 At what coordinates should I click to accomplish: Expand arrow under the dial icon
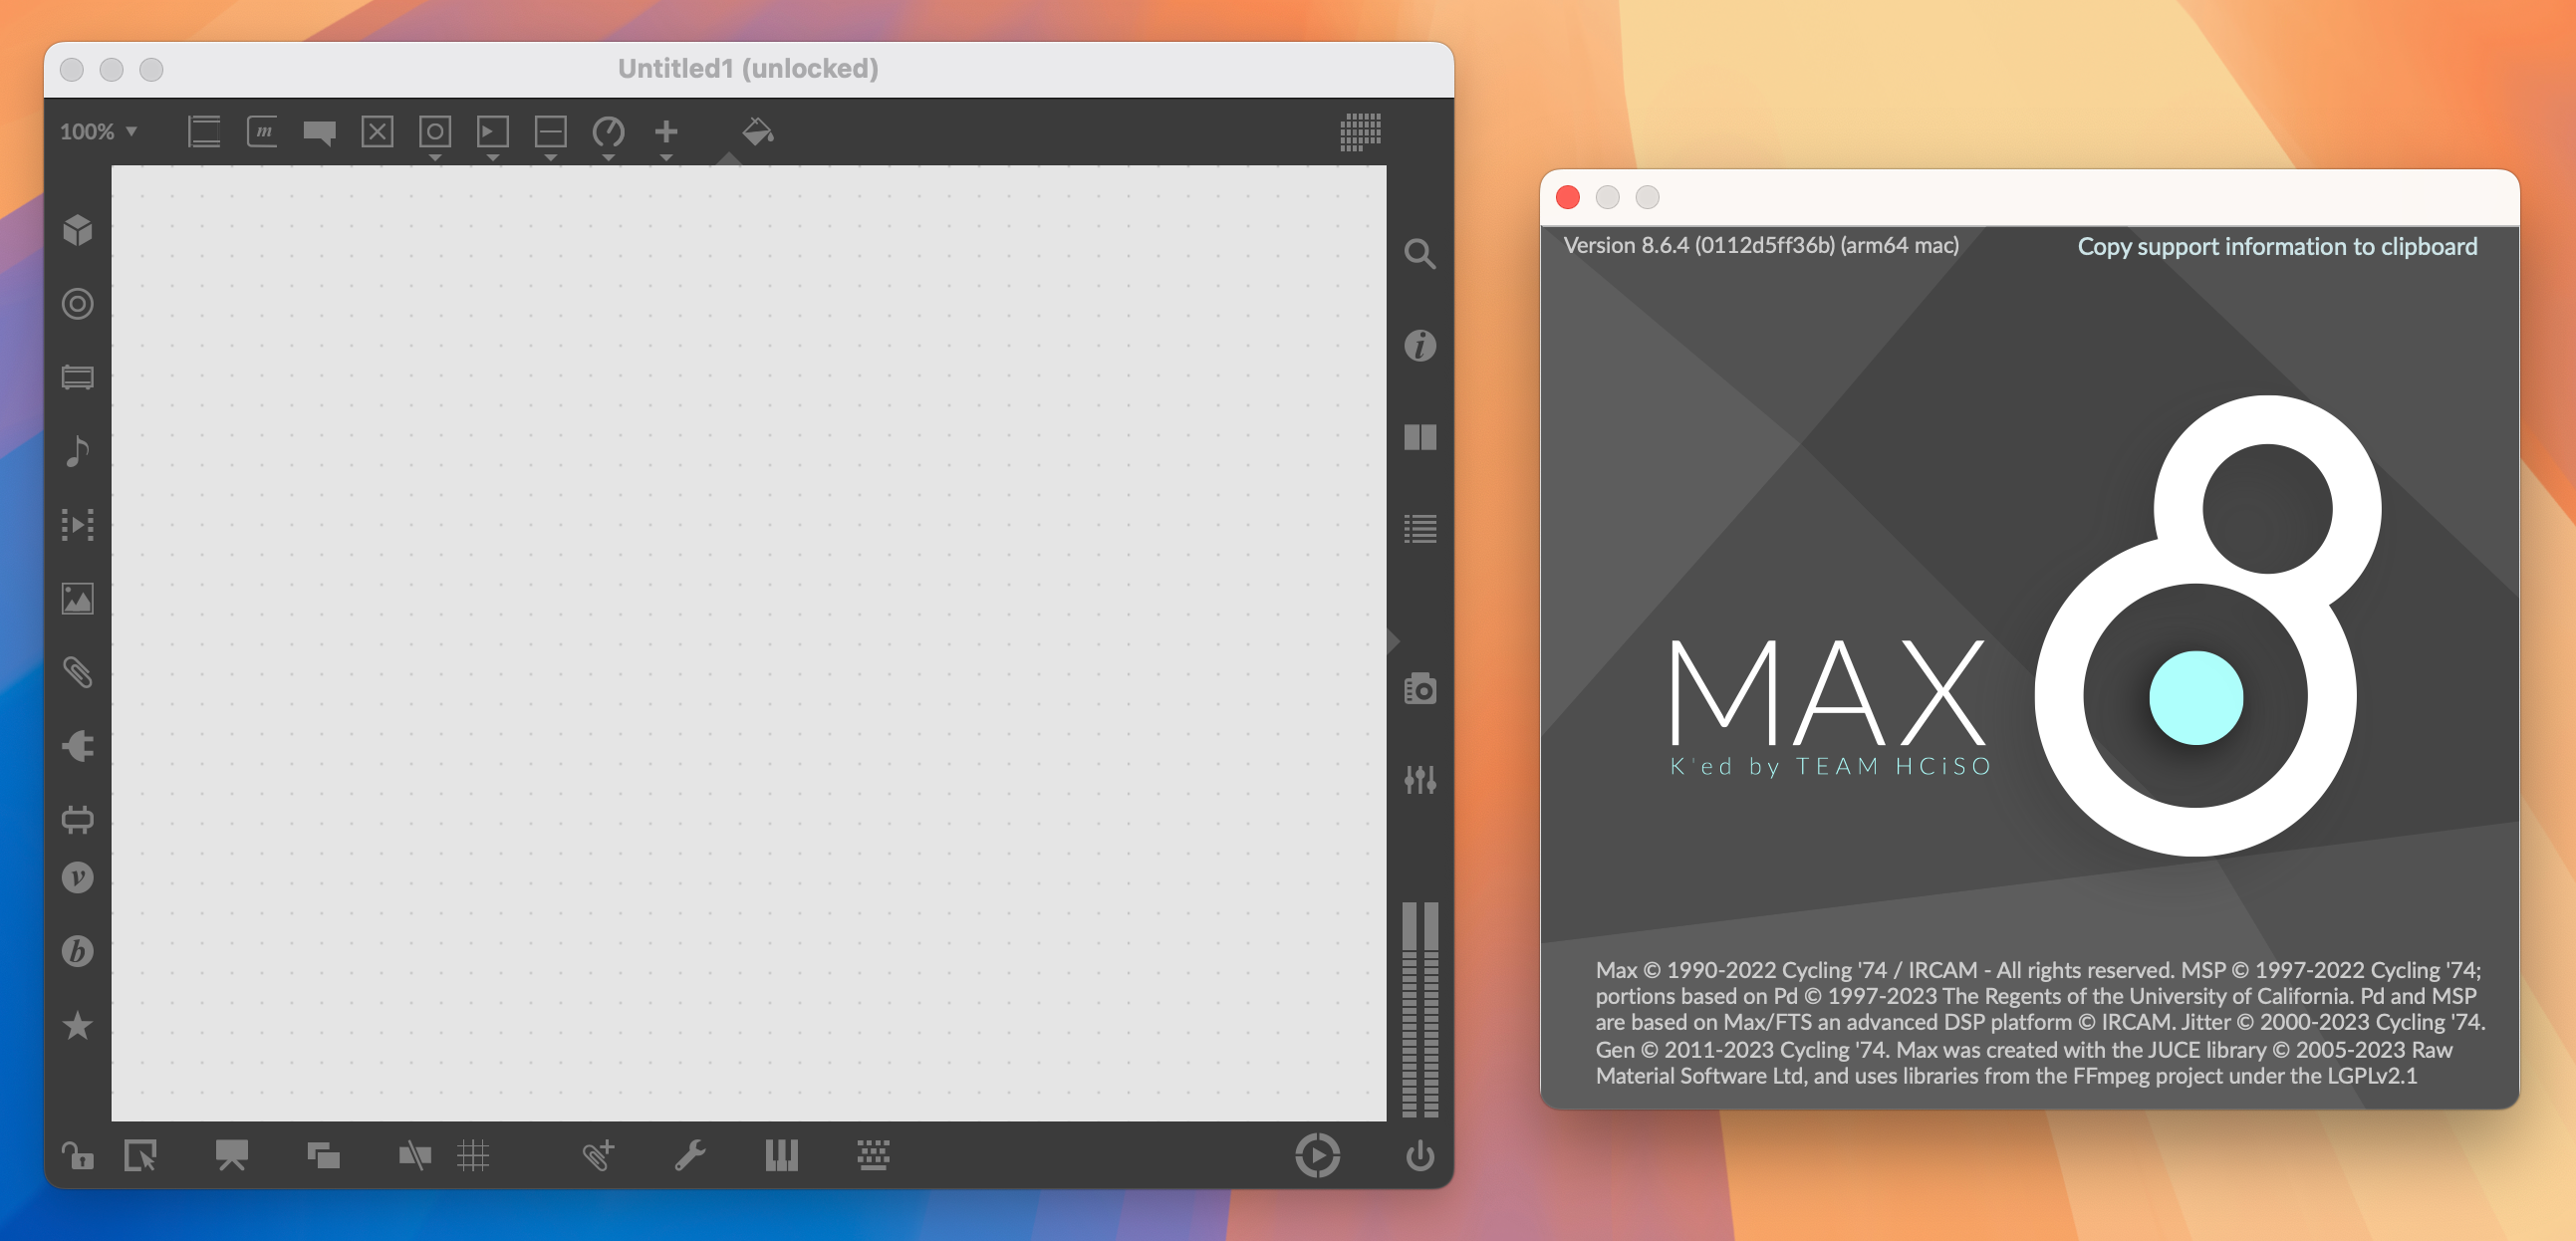(609, 158)
